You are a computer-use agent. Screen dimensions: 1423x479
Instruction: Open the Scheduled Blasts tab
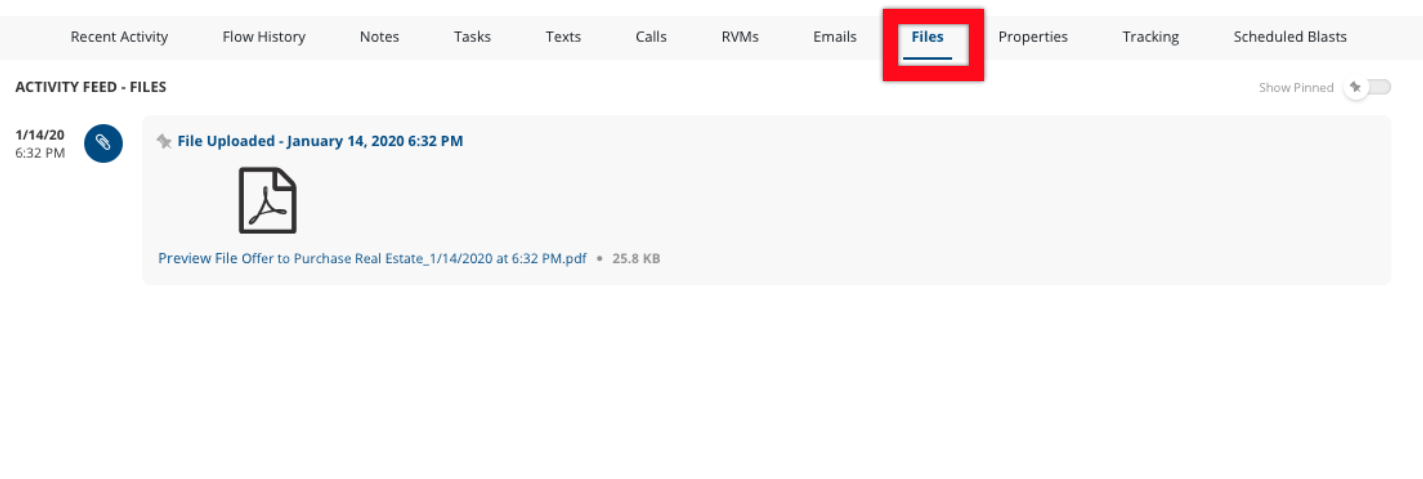pyautogui.click(x=1290, y=37)
